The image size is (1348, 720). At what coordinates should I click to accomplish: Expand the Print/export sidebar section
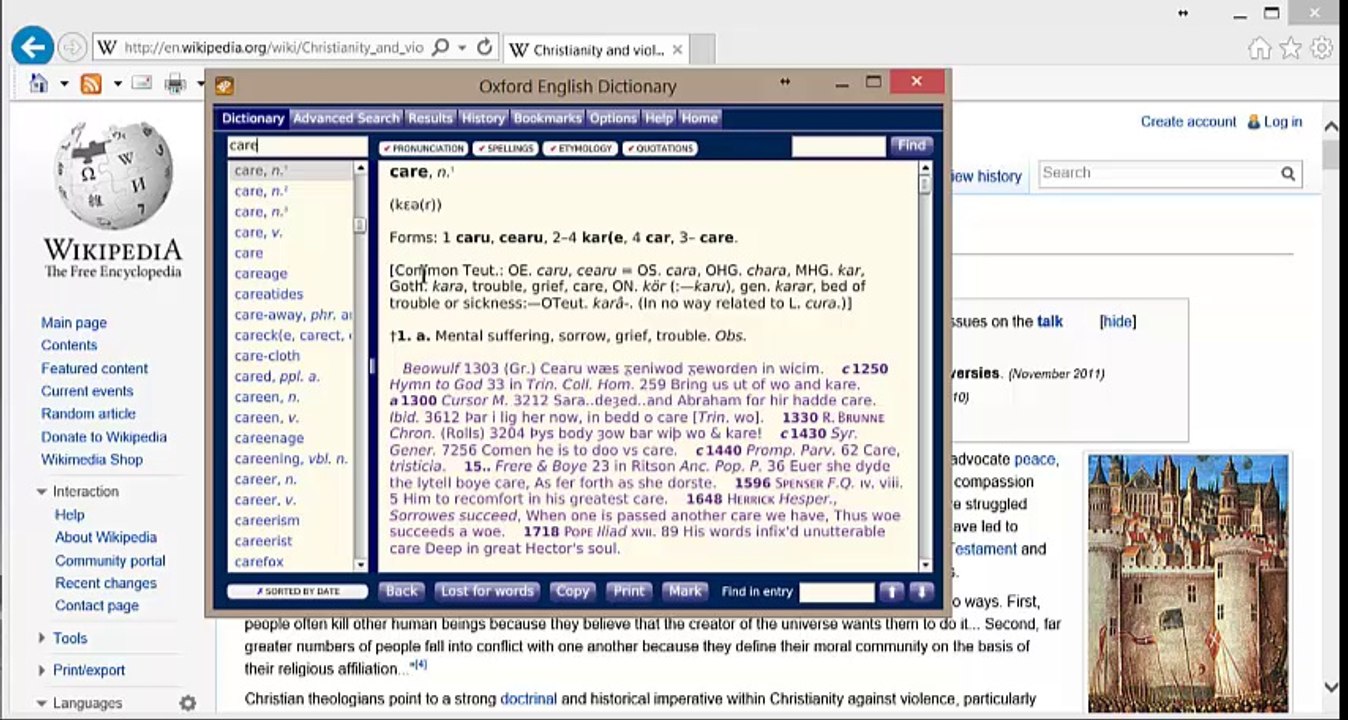[42, 670]
